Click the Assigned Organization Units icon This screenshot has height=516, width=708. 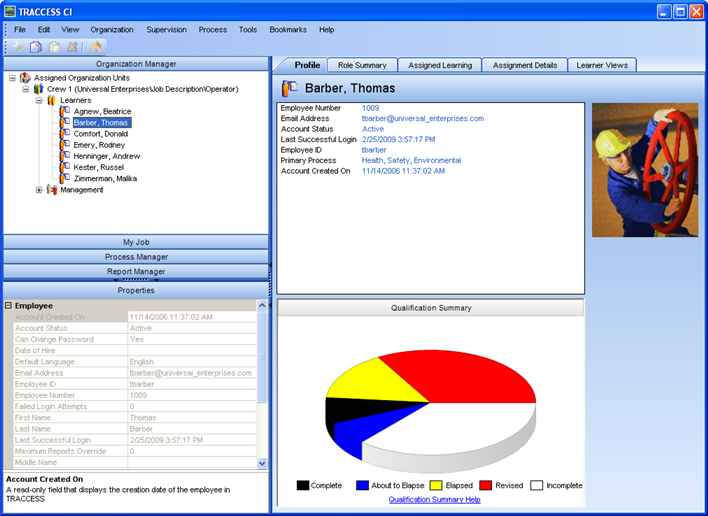click(x=26, y=78)
